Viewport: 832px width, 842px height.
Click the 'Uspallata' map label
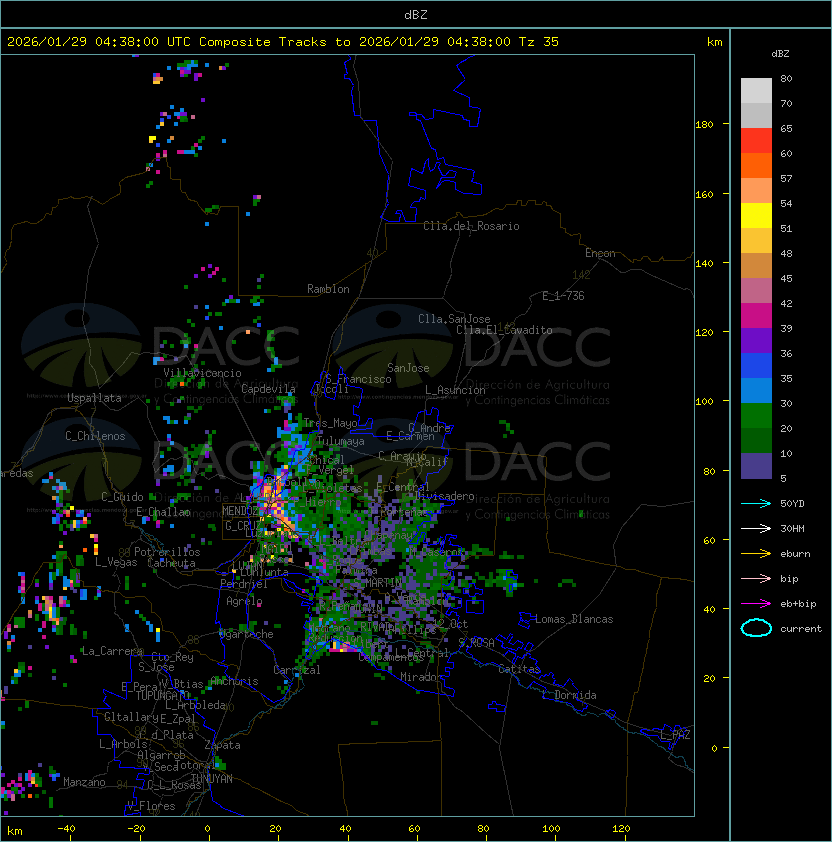coord(94,398)
